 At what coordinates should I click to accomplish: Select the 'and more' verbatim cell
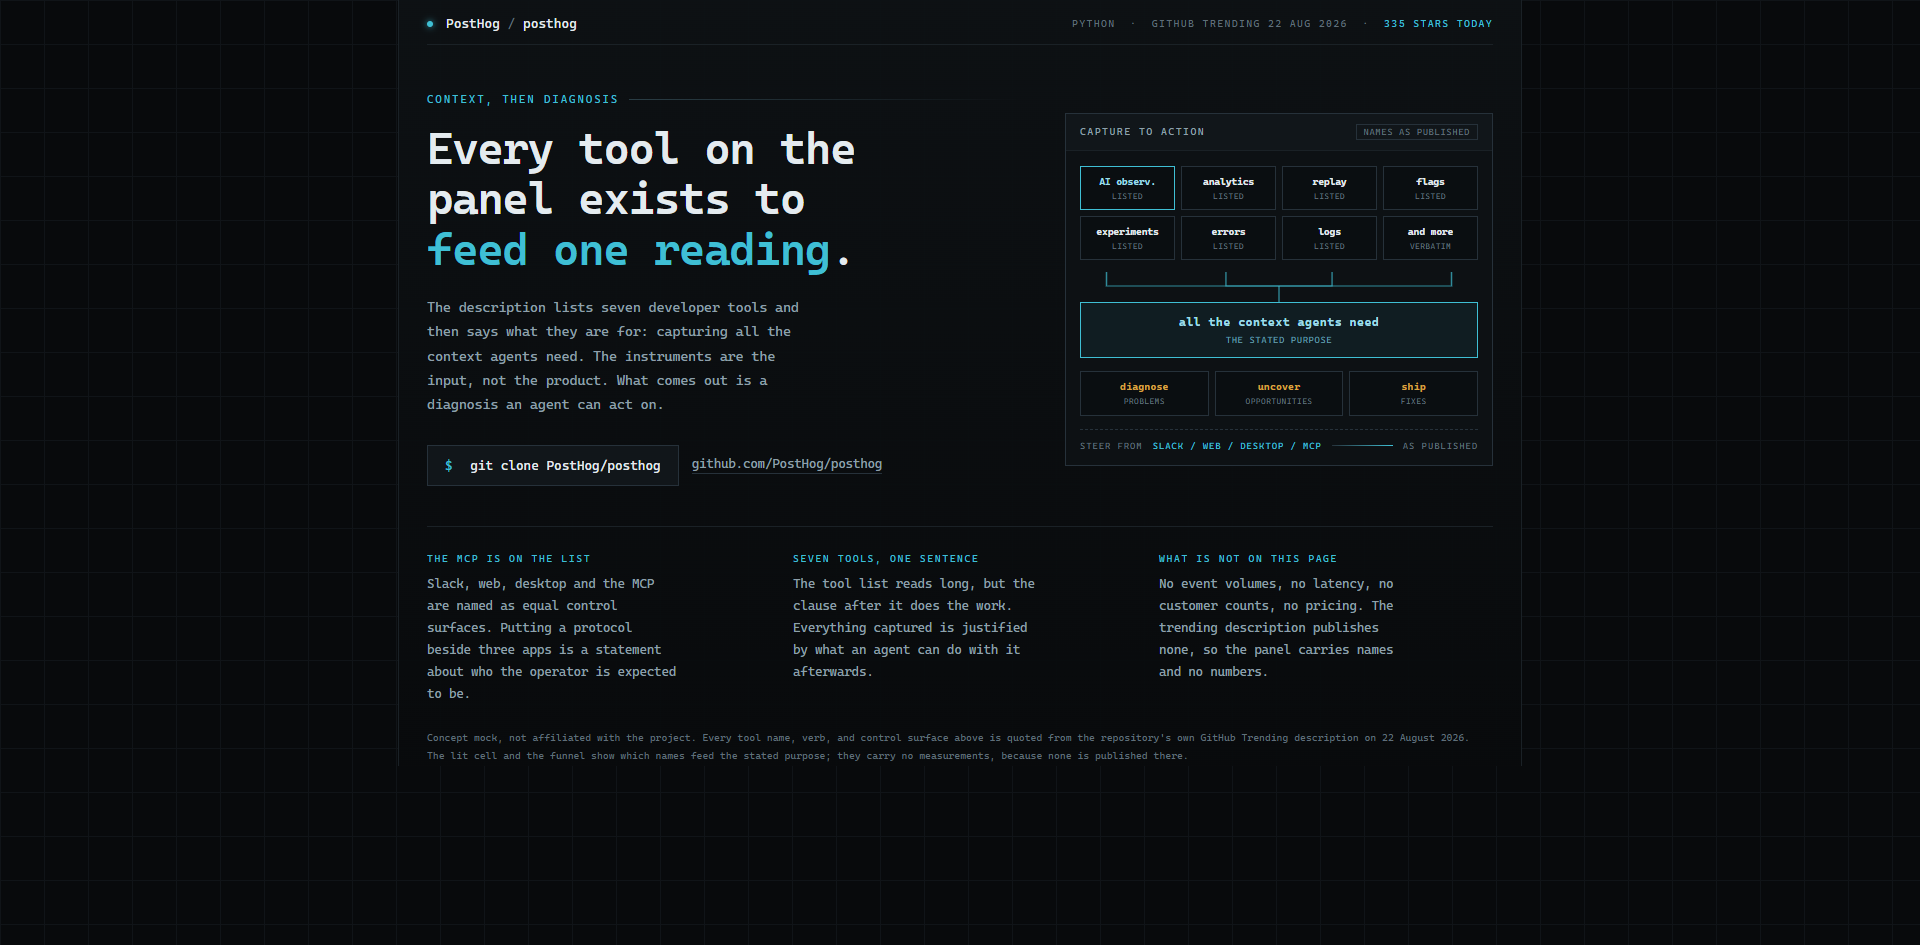(x=1430, y=238)
